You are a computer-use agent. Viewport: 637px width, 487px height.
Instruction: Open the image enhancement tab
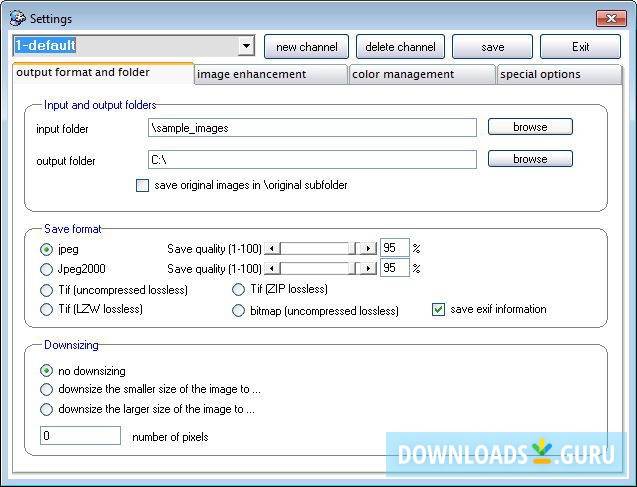[271, 74]
